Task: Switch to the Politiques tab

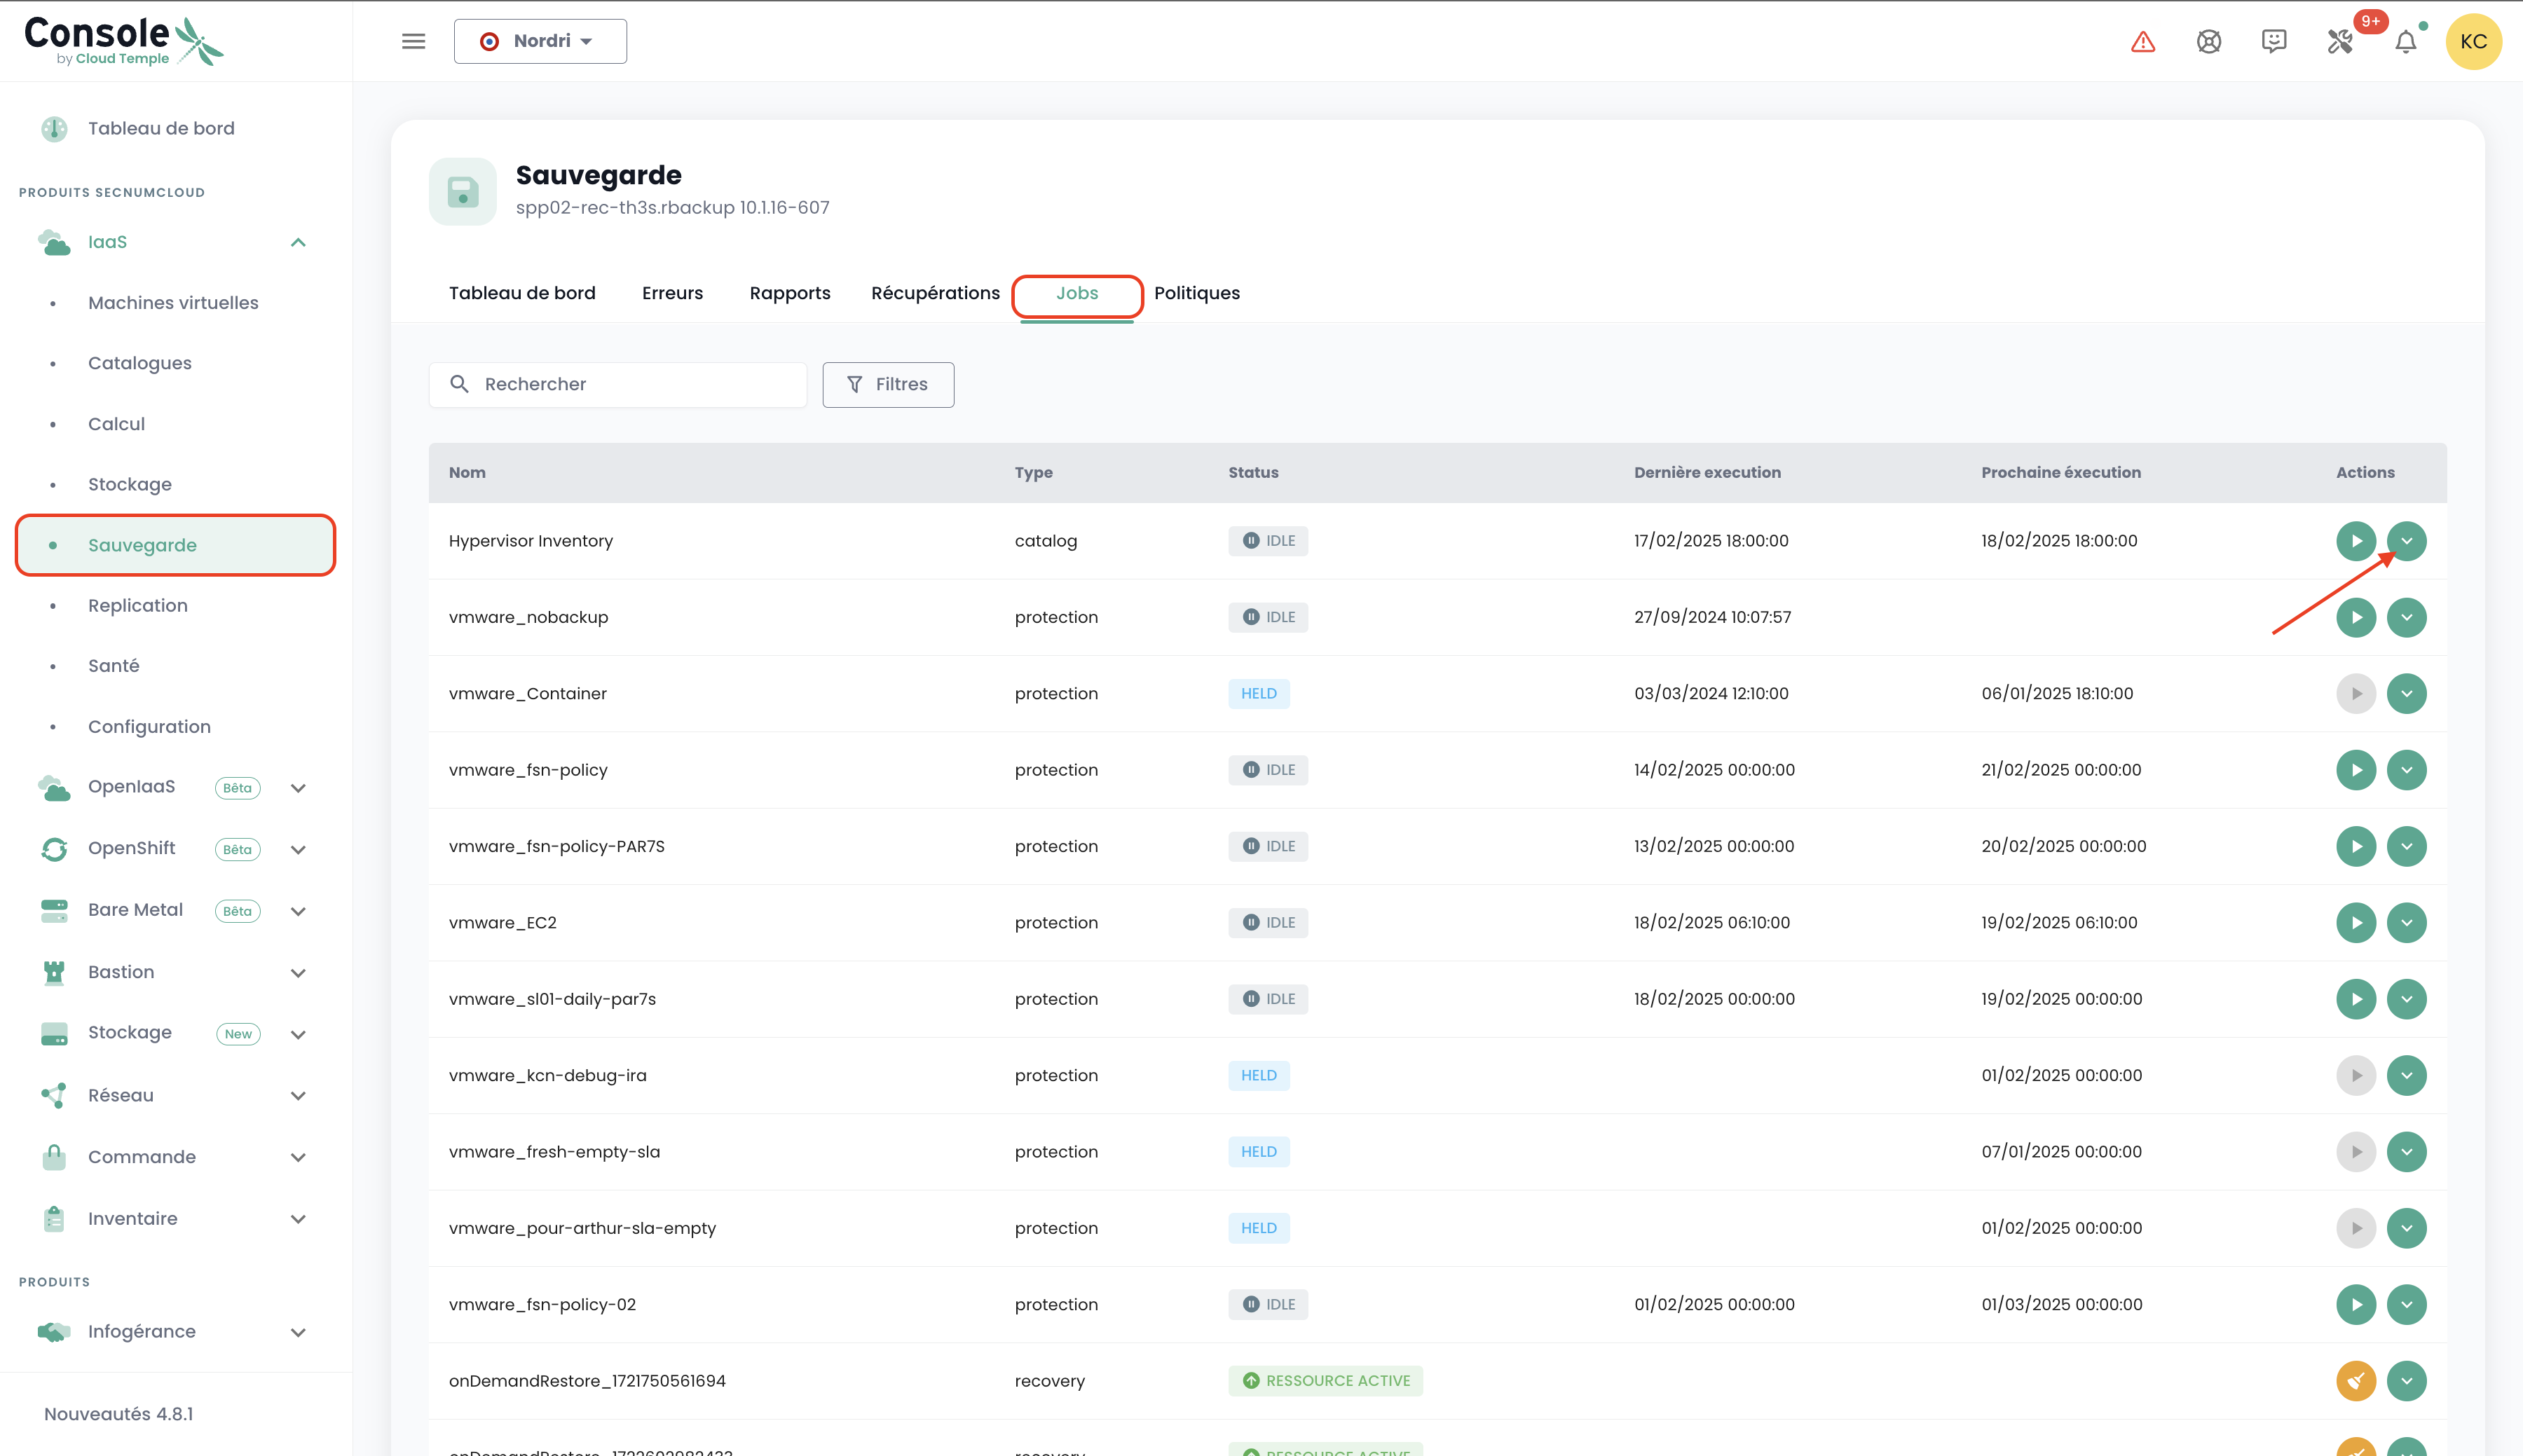Action: (1196, 293)
